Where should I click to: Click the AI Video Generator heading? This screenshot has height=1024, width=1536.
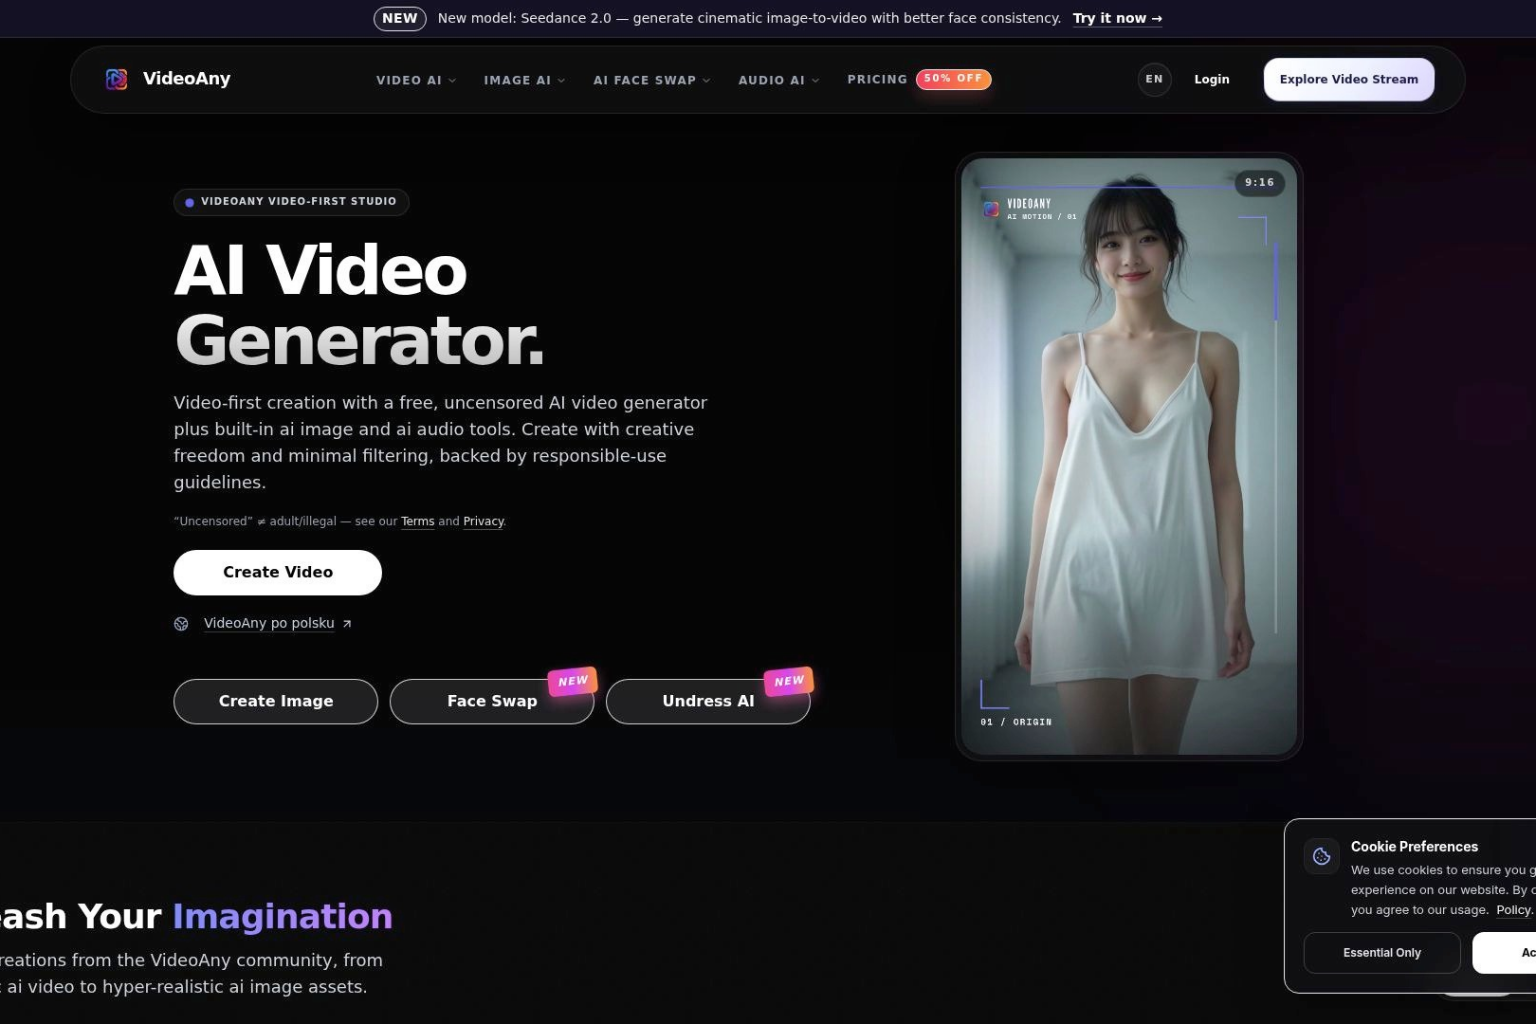click(360, 305)
